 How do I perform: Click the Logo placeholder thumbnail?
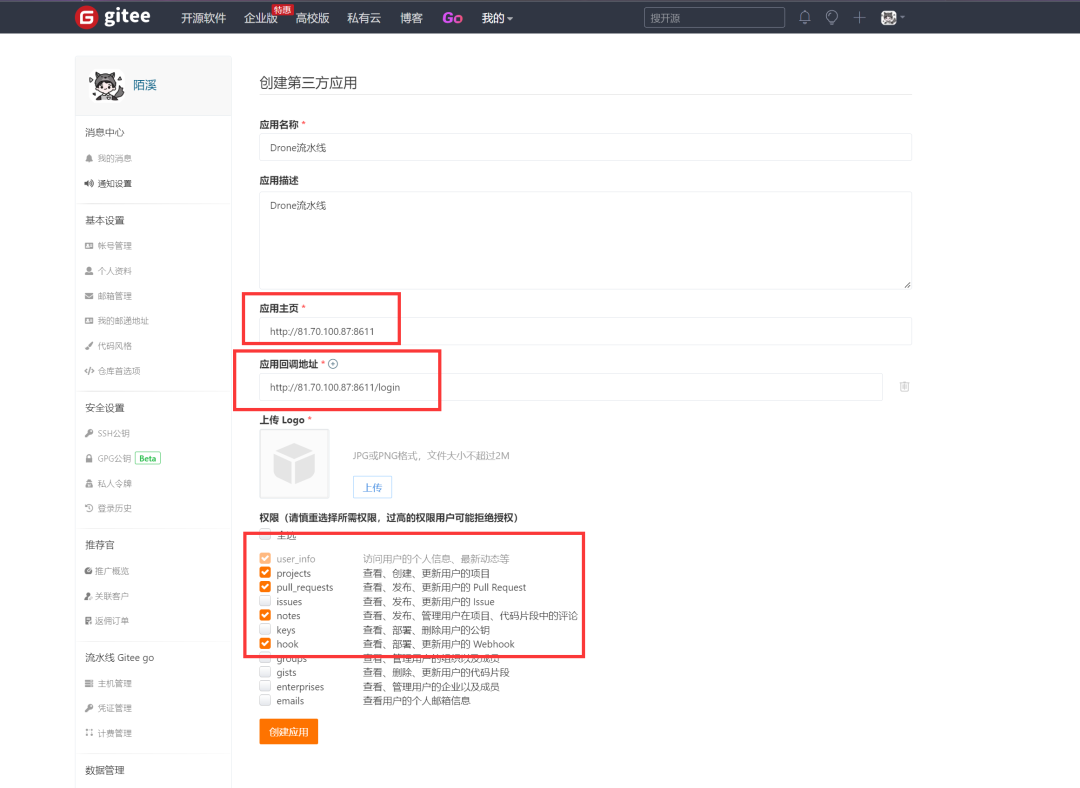pyautogui.click(x=294, y=464)
